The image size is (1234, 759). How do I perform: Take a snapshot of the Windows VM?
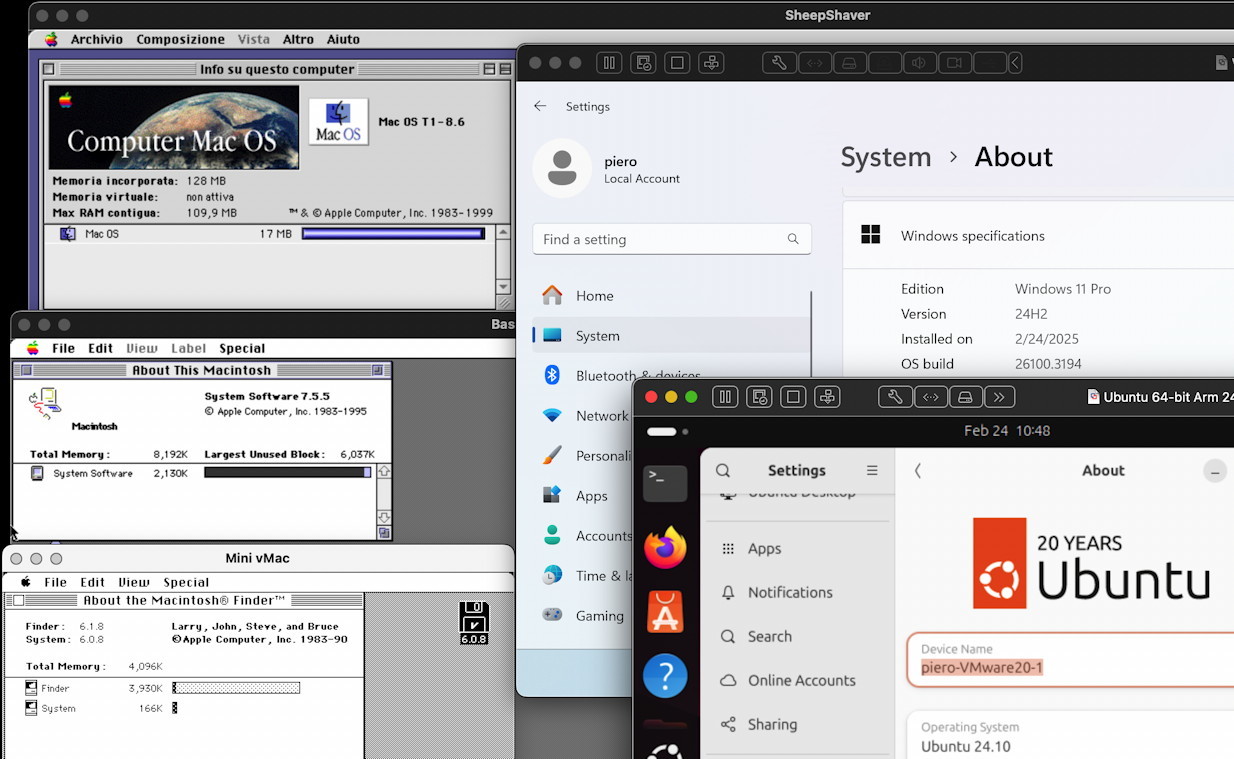pos(644,63)
